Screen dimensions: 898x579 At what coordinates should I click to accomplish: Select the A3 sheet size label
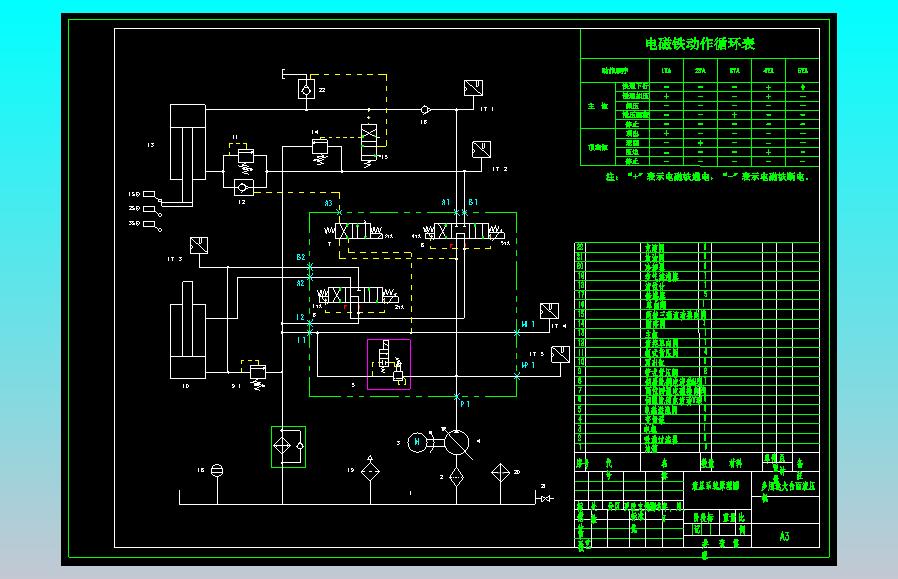click(x=785, y=536)
